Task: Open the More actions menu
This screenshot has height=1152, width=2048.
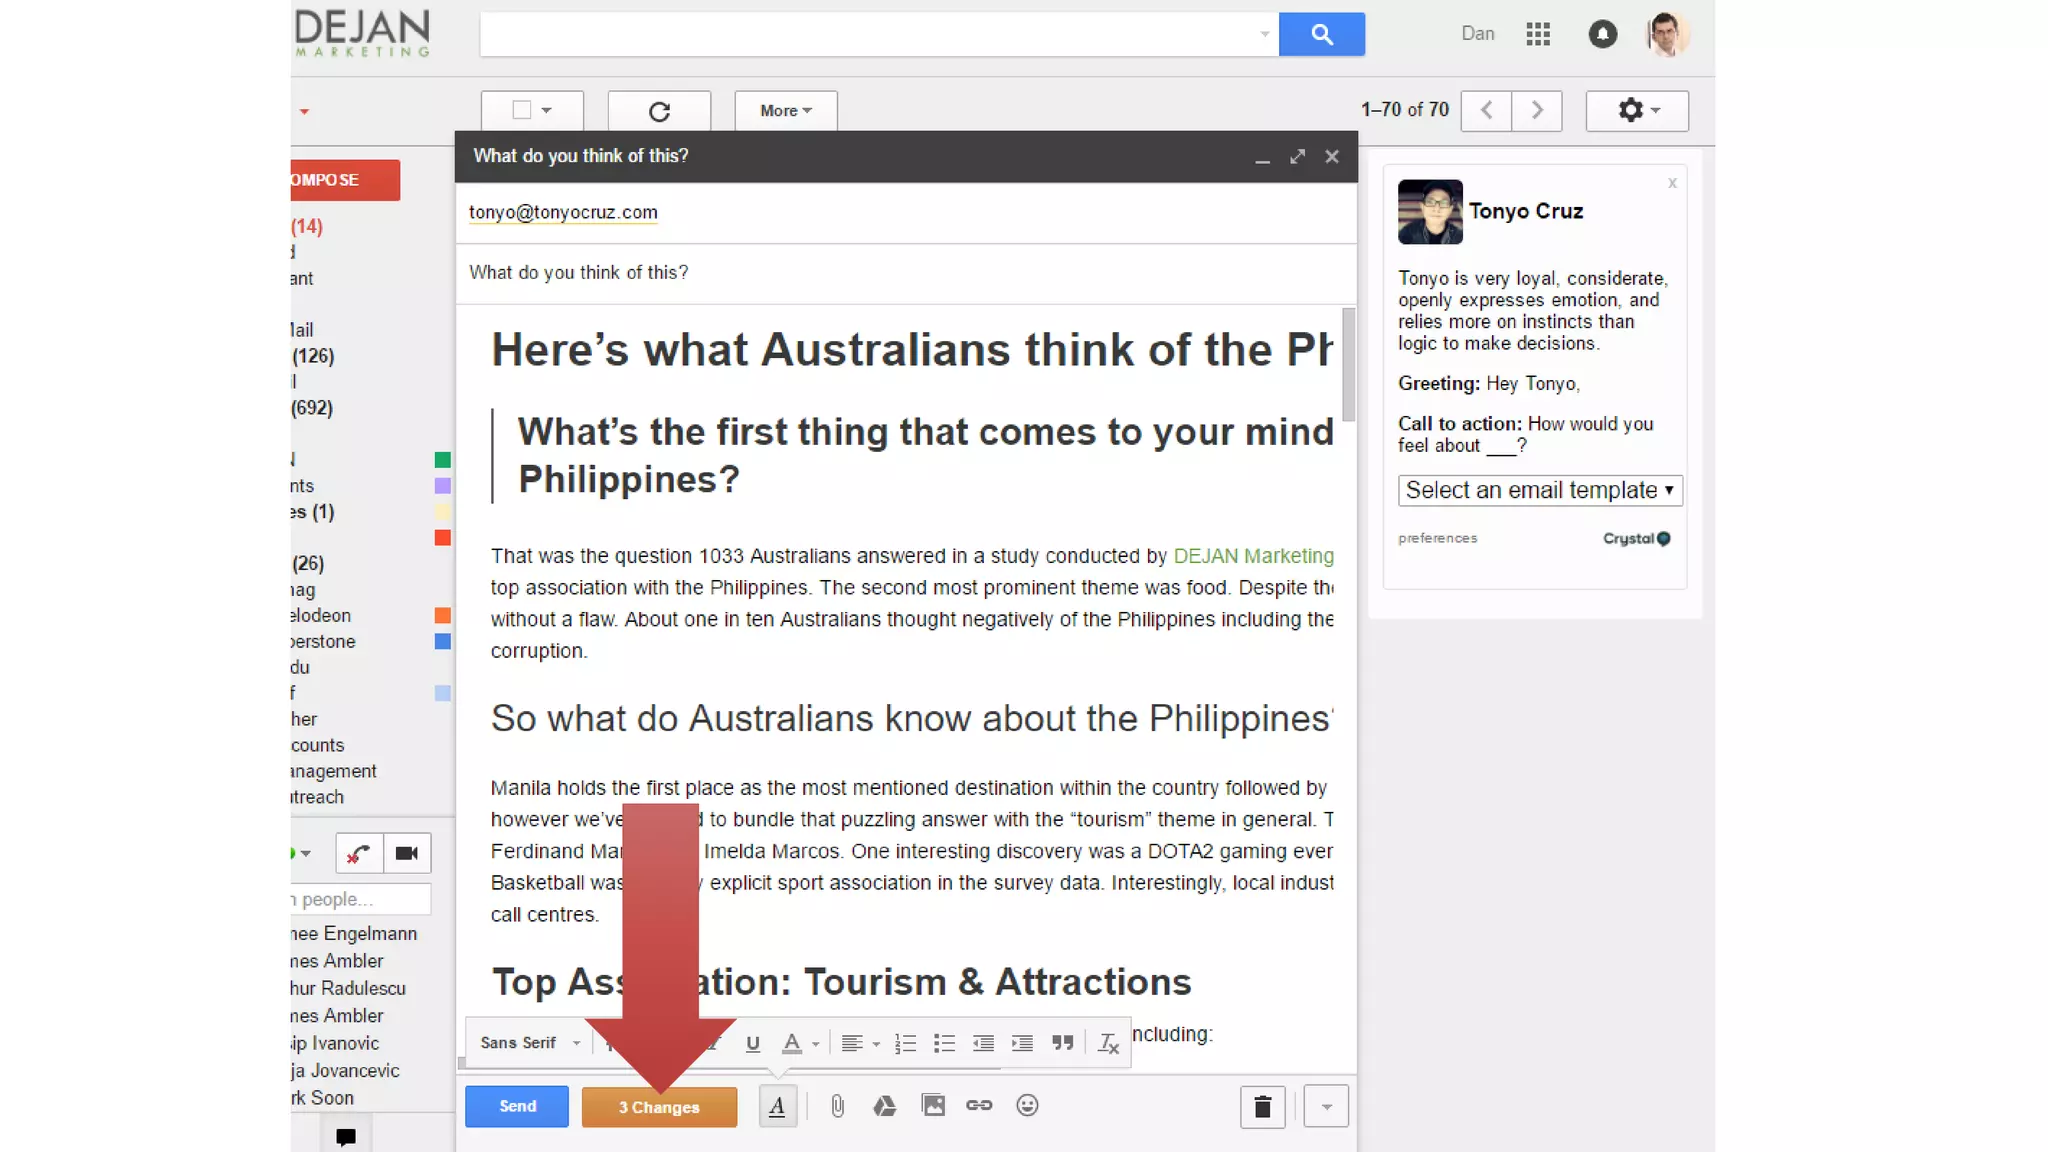Action: (785, 111)
